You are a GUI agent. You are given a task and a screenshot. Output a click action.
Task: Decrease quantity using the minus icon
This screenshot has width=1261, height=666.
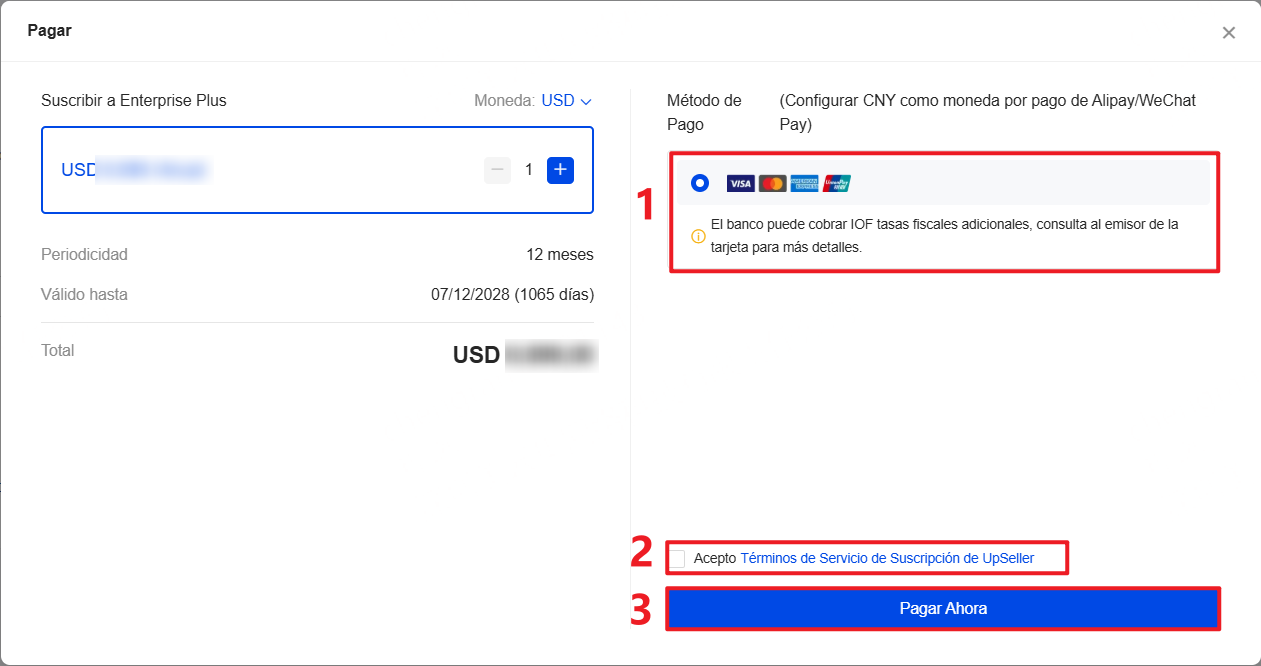point(497,170)
